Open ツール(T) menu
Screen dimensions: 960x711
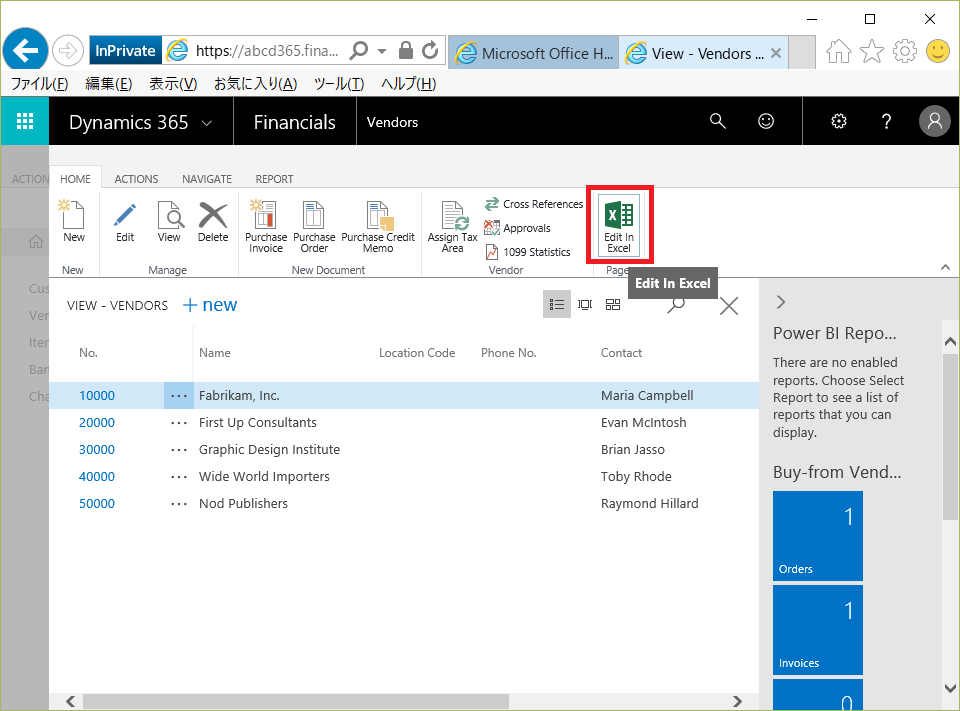339,84
